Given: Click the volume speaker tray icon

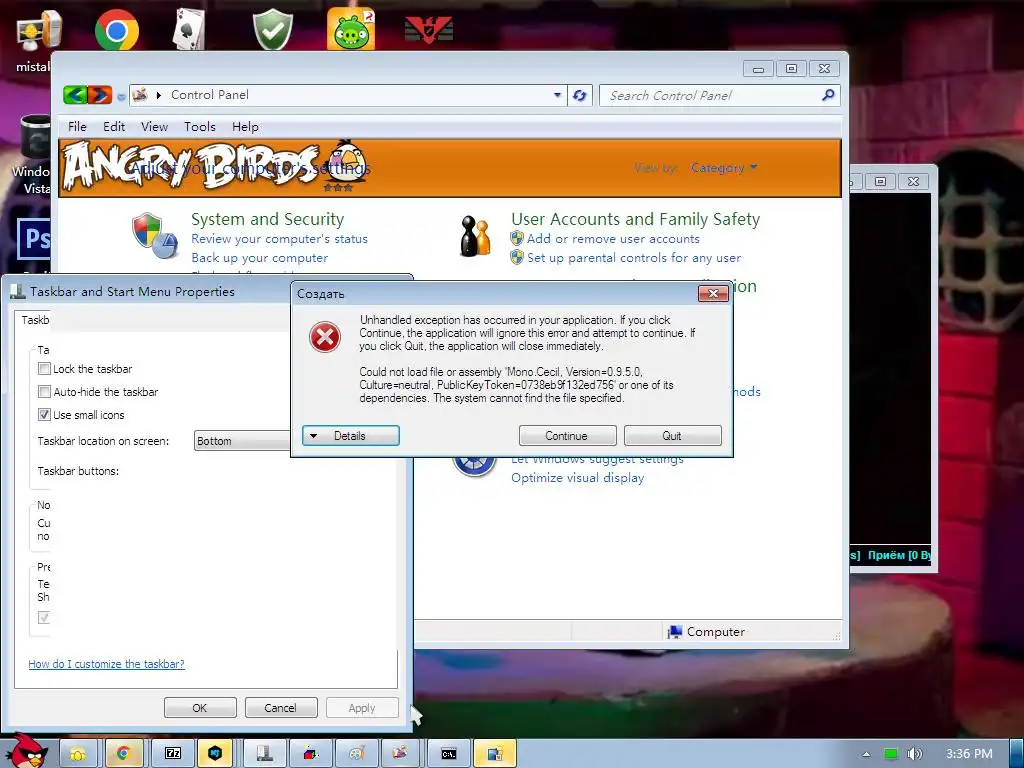Looking at the screenshot, I should [x=914, y=754].
